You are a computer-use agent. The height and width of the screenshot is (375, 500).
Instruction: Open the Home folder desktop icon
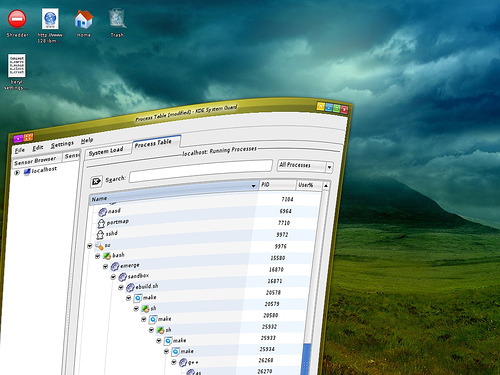pos(83,19)
